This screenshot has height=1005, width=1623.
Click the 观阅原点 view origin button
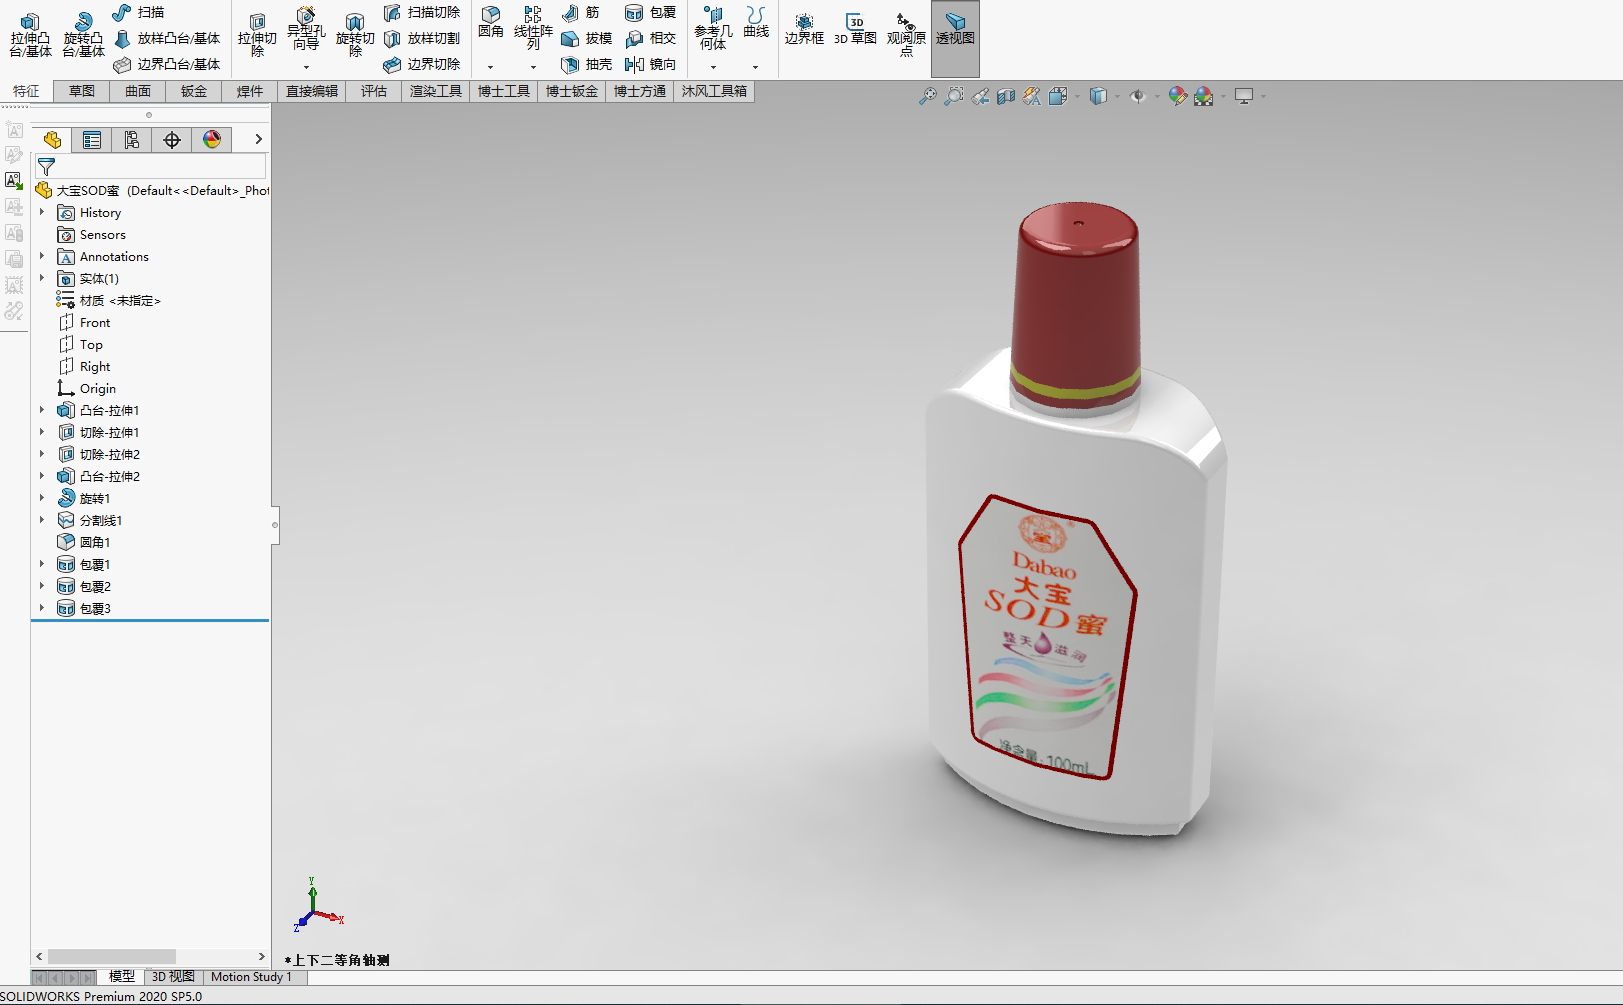tap(906, 34)
